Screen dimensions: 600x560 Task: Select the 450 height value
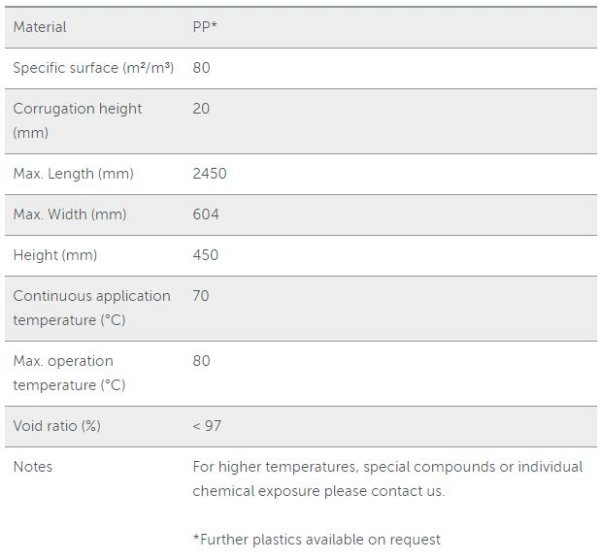[x=205, y=255]
